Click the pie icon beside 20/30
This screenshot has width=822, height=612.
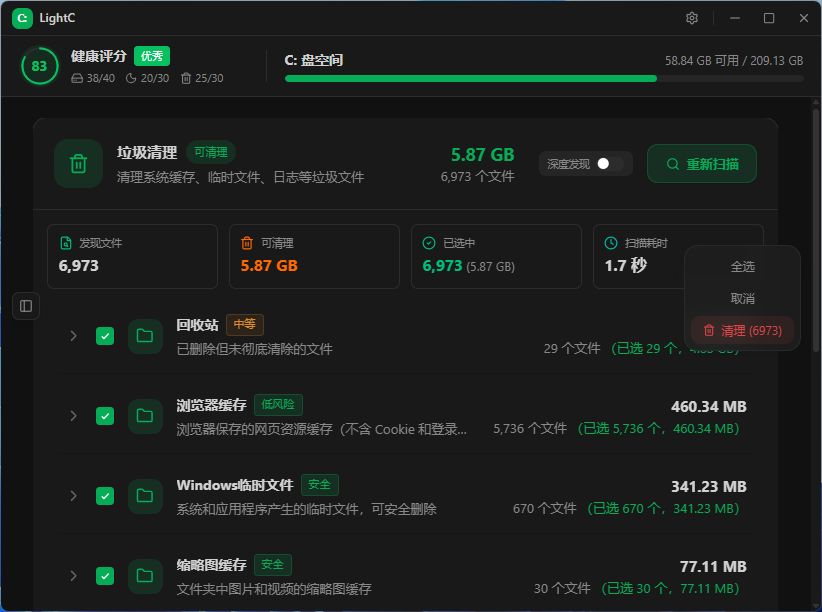(x=131, y=78)
